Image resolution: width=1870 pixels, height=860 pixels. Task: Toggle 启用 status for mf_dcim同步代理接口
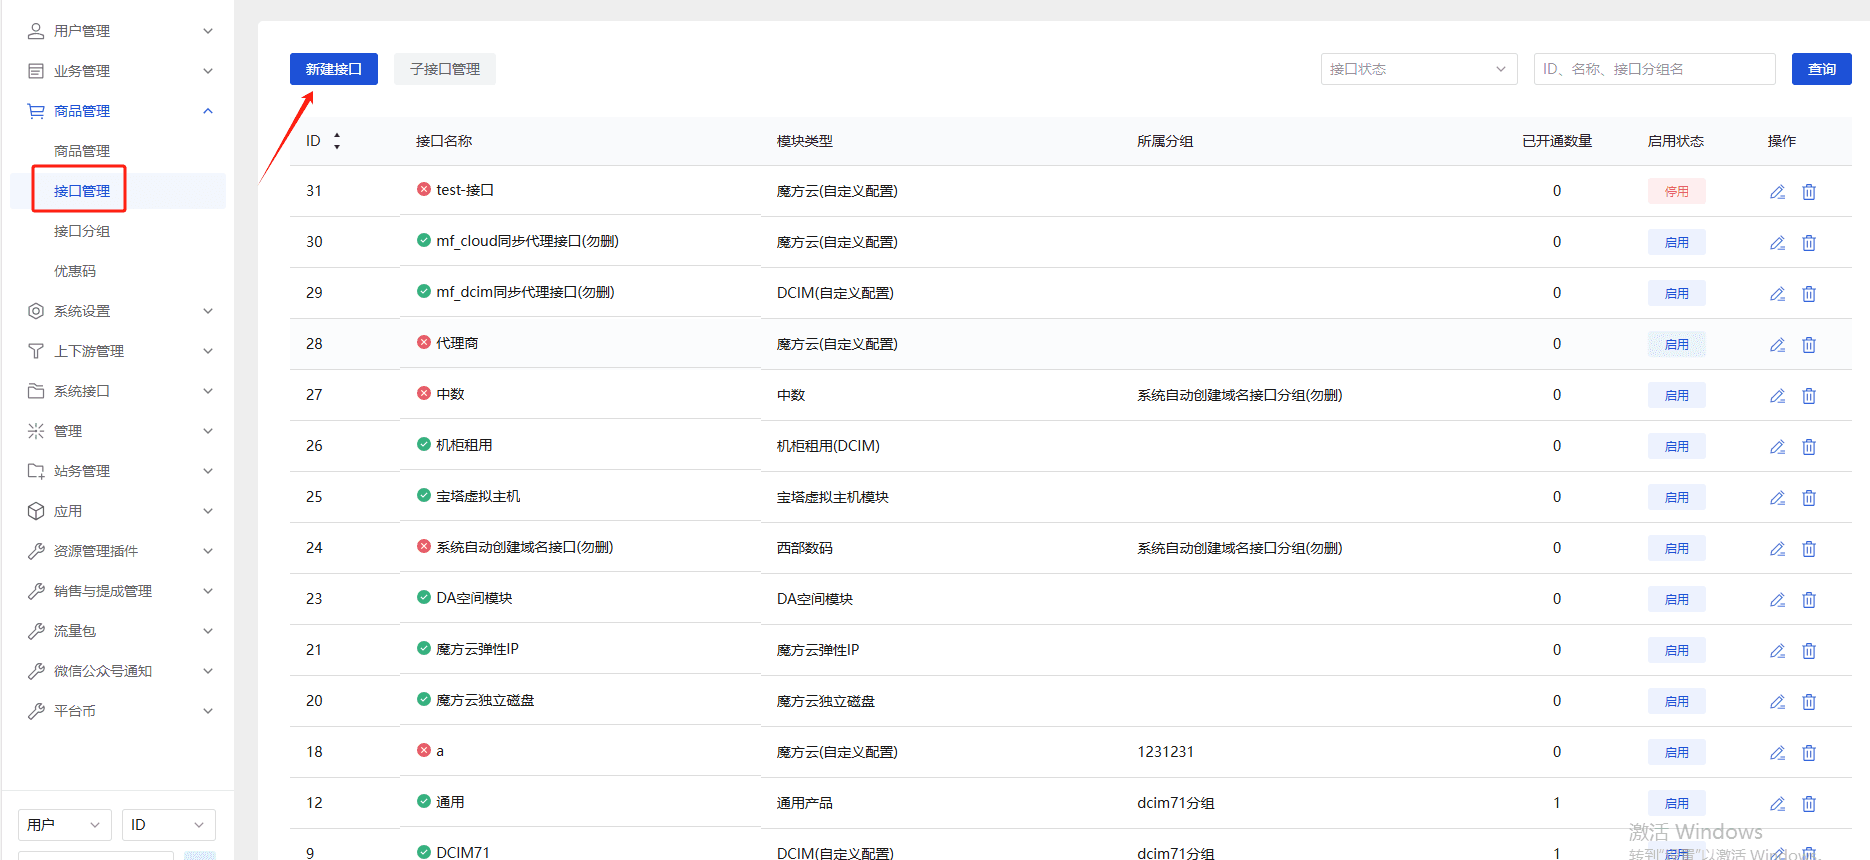pyautogui.click(x=1677, y=293)
